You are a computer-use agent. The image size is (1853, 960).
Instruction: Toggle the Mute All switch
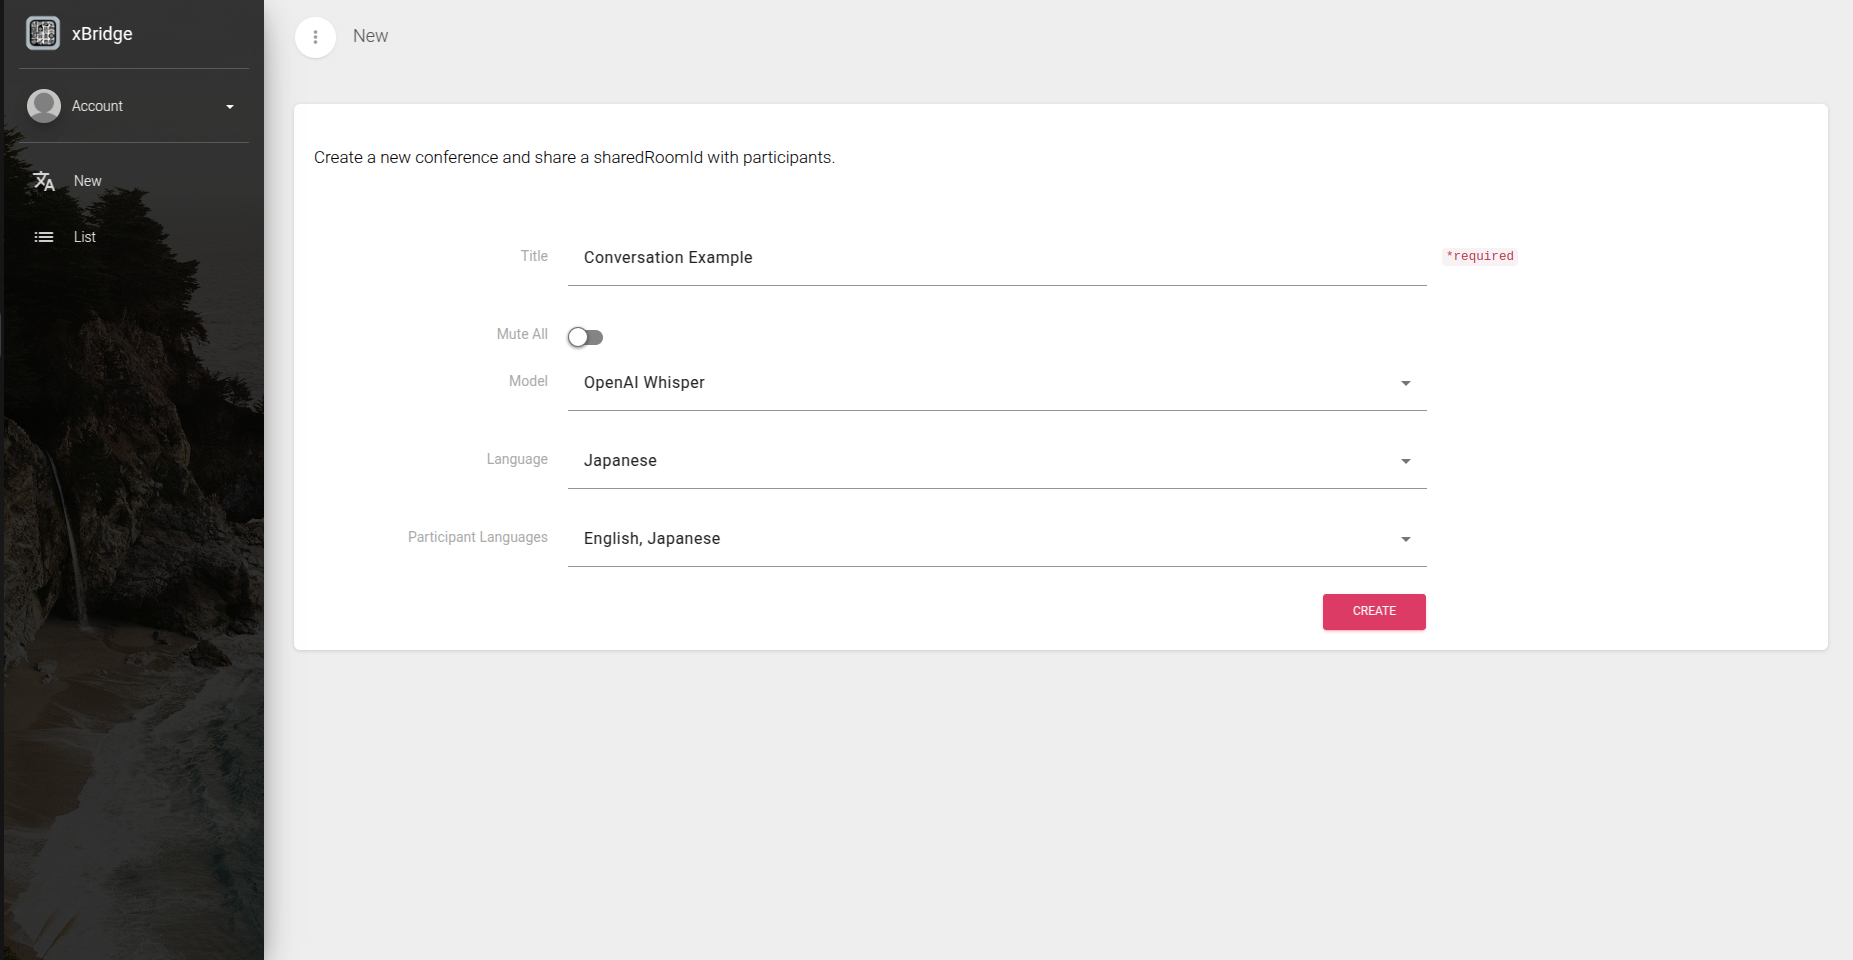coord(585,337)
